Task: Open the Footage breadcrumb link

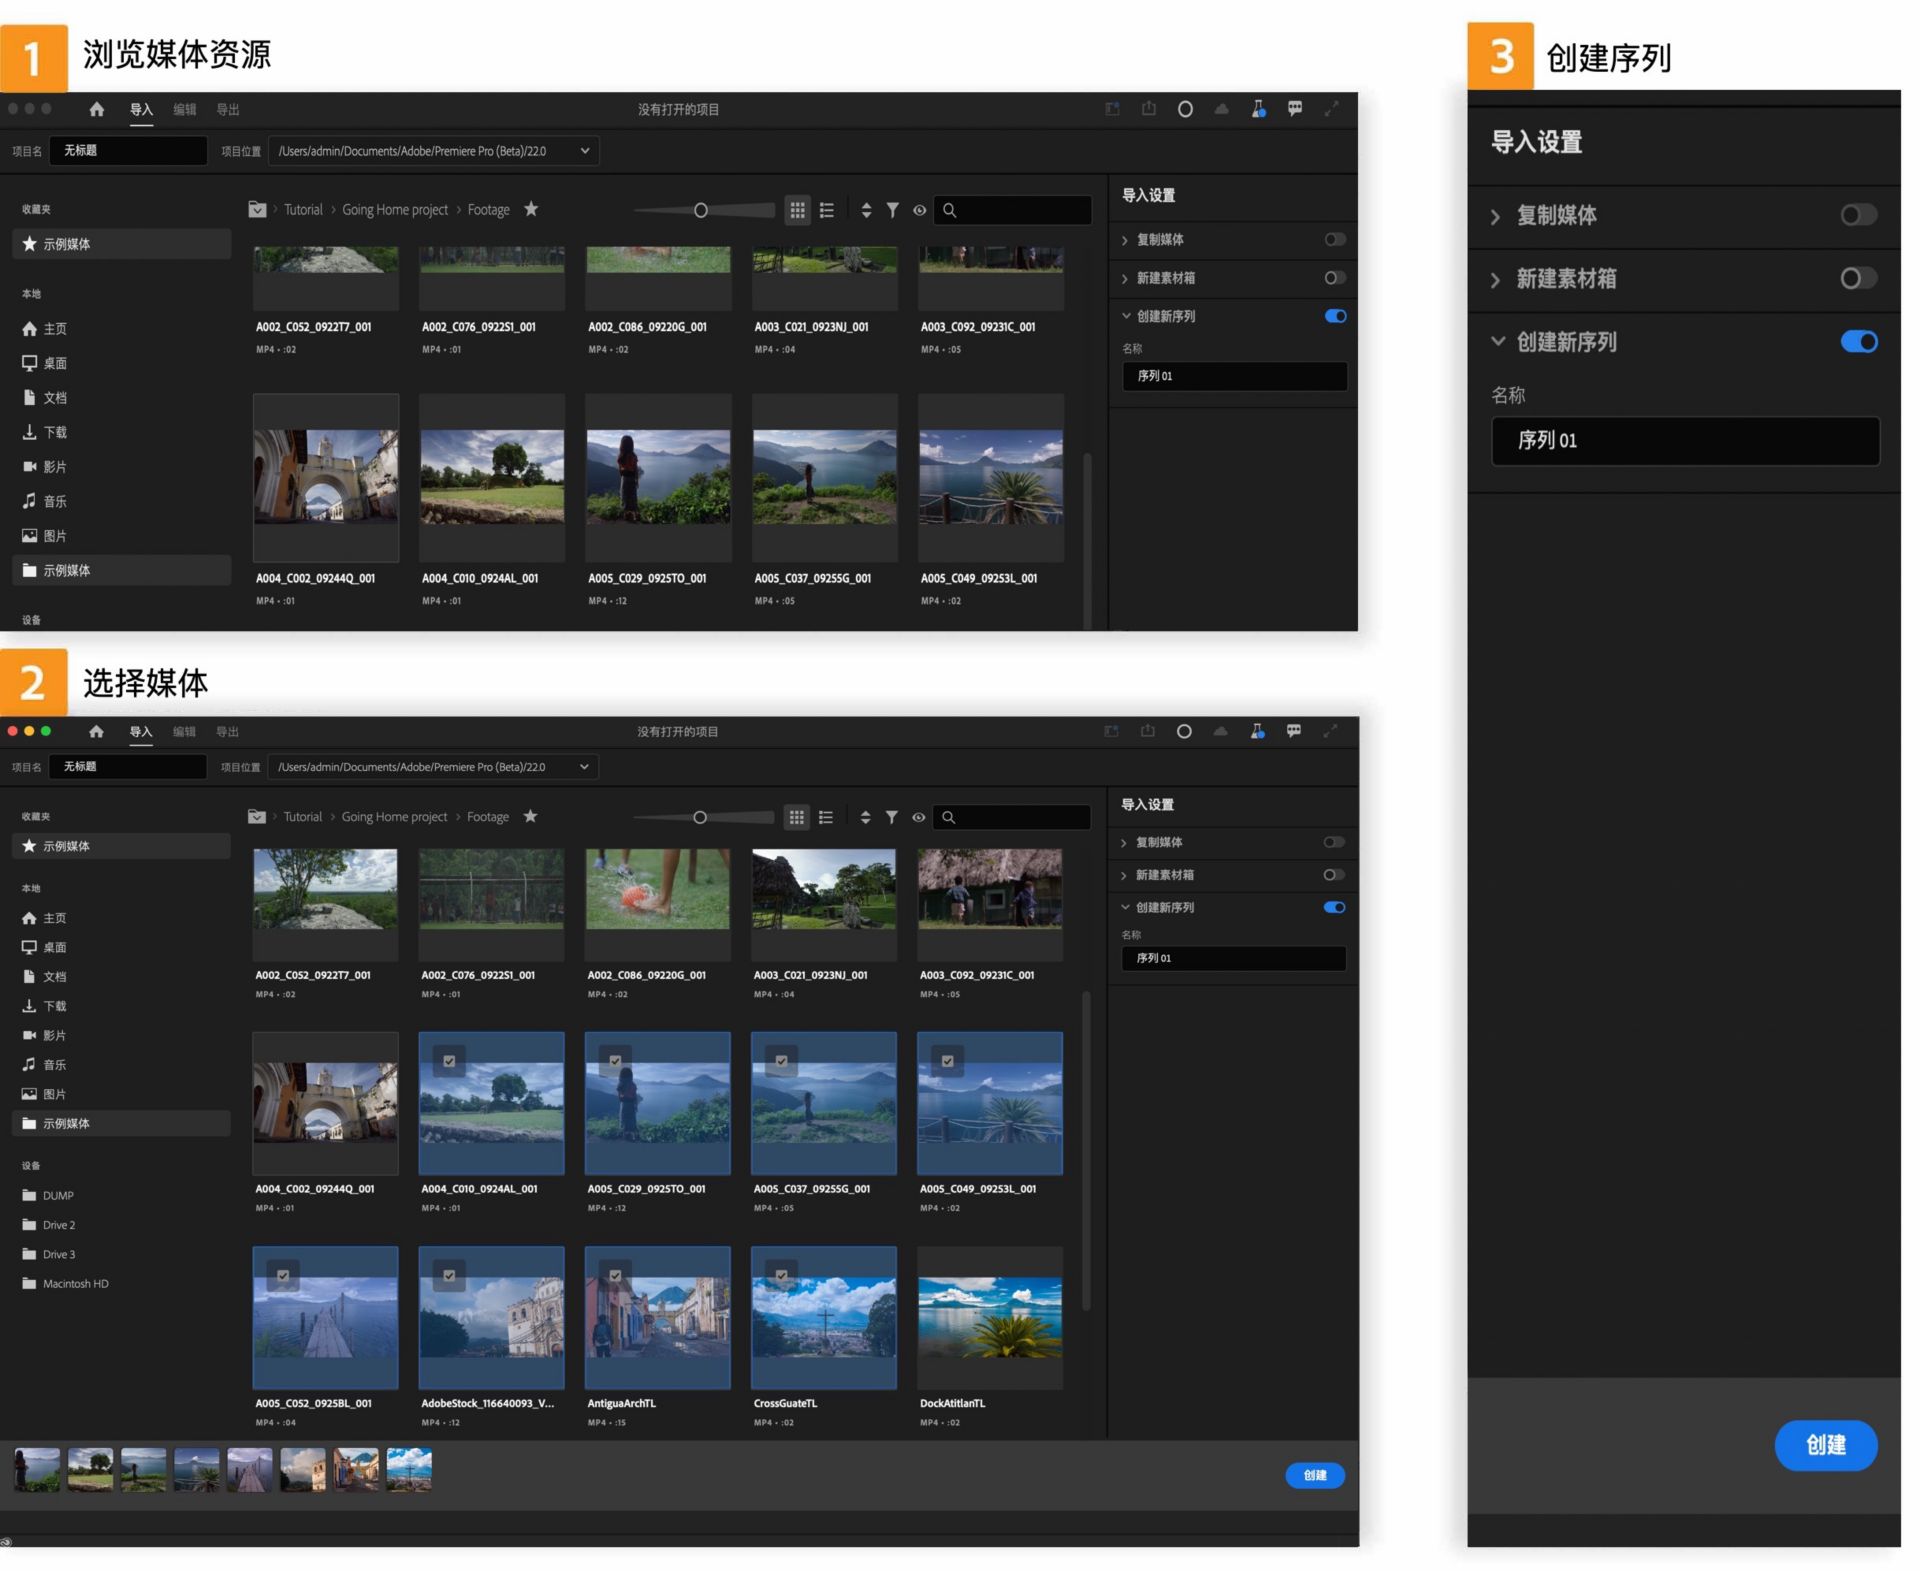Action: (x=488, y=209)
